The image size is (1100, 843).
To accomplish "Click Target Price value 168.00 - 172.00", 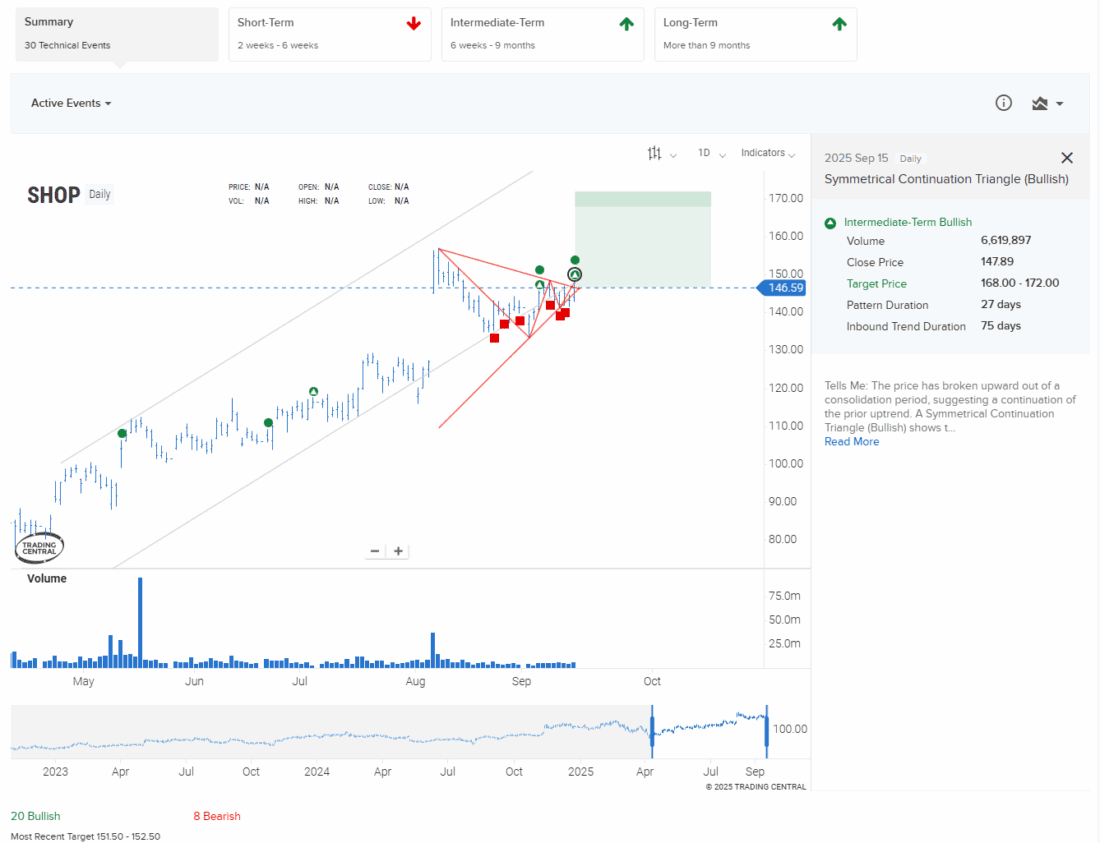I will coord(1019,283).
